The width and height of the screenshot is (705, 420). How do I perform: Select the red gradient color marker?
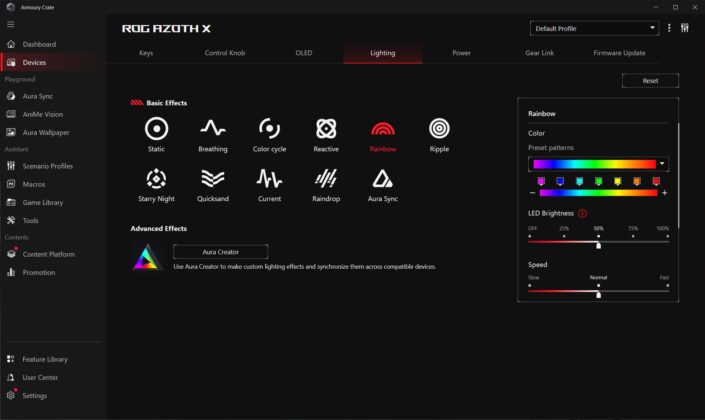(x=656, y=181)
